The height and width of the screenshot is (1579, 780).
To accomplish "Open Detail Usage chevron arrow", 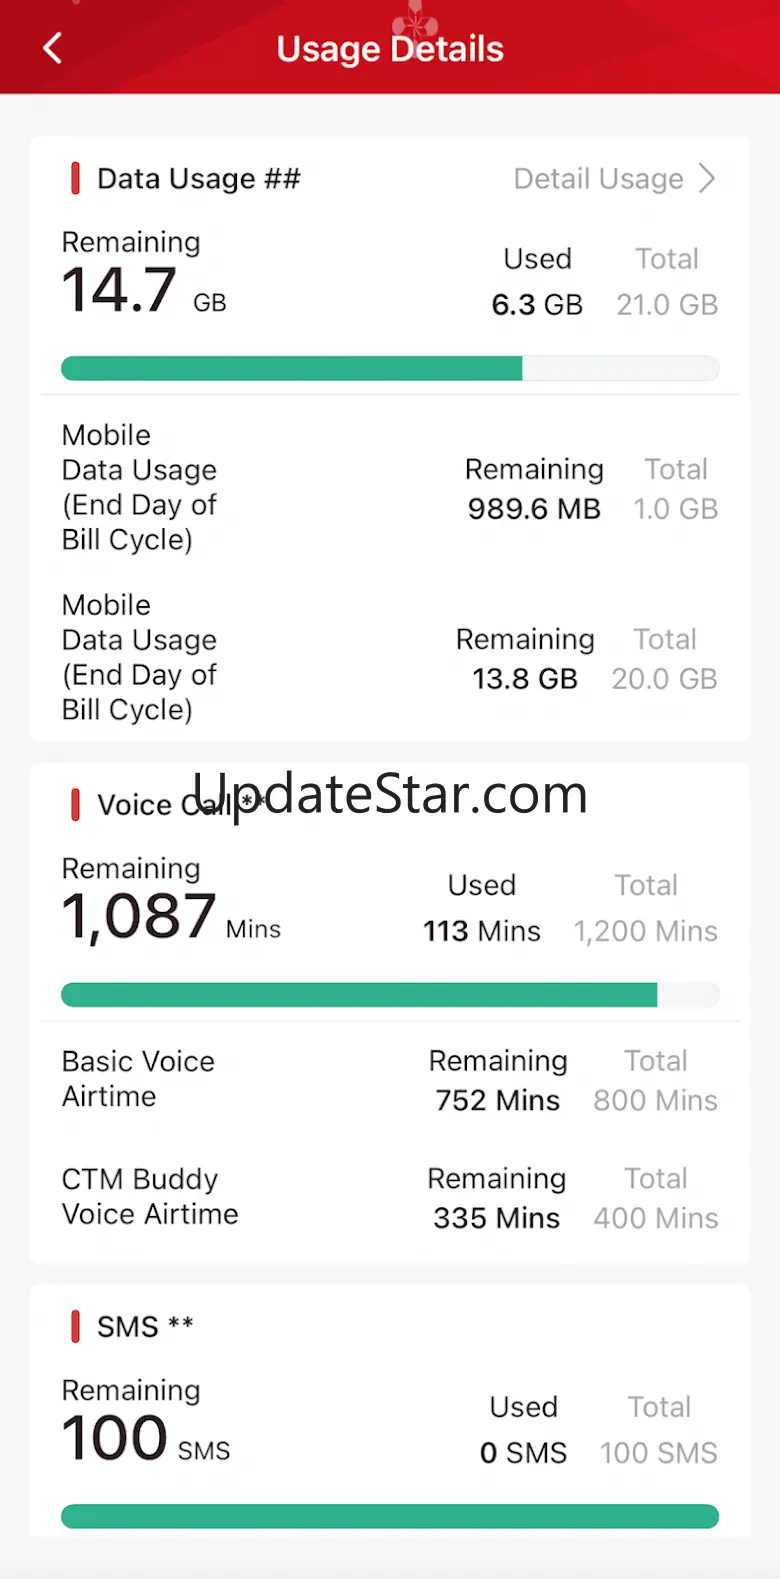I will (707, 179).
